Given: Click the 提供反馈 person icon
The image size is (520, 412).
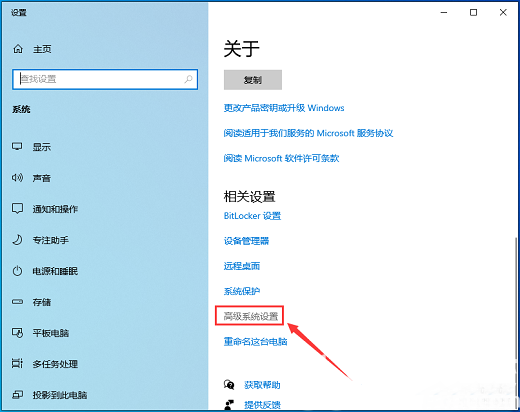Looking at the screenshot, I should (229, 405).
